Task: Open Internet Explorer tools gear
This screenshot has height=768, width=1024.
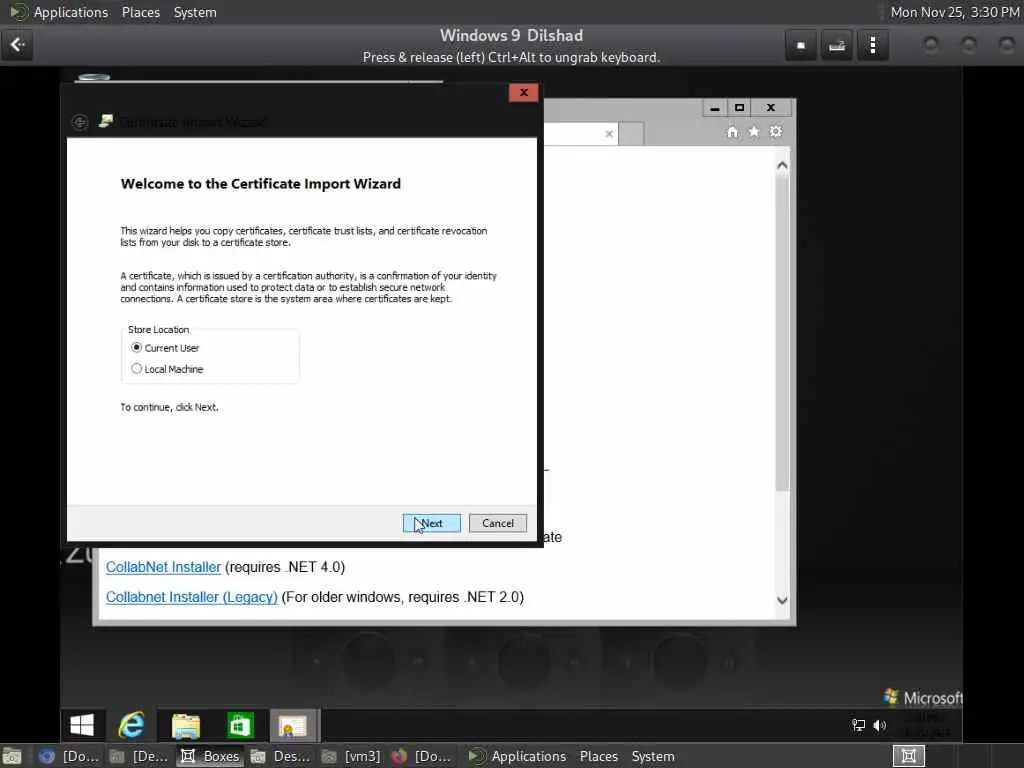Action: [776, 133]
